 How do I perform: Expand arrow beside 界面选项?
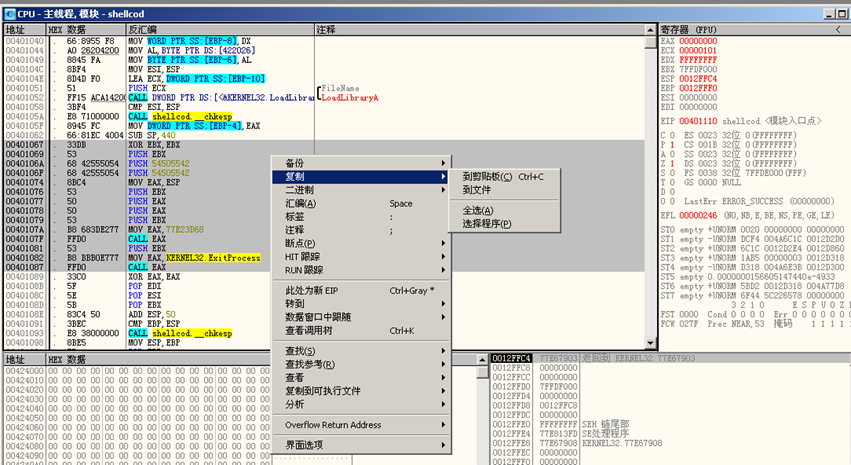[x=443, y=445]
